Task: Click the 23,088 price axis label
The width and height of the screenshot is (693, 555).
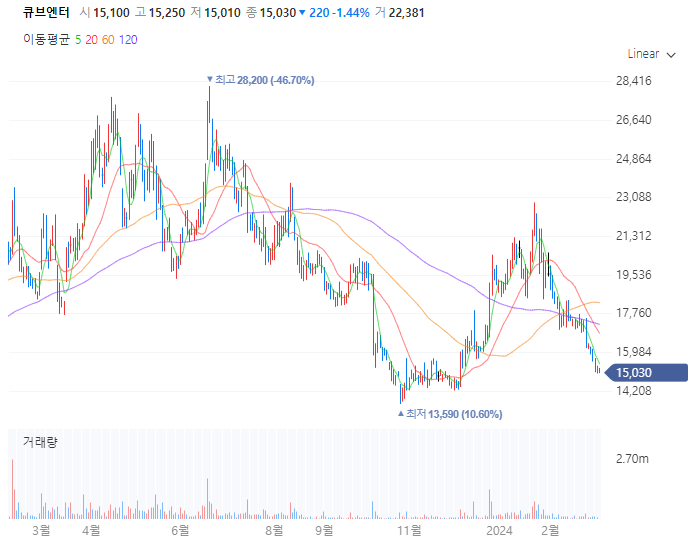Action: pos(634,197)
